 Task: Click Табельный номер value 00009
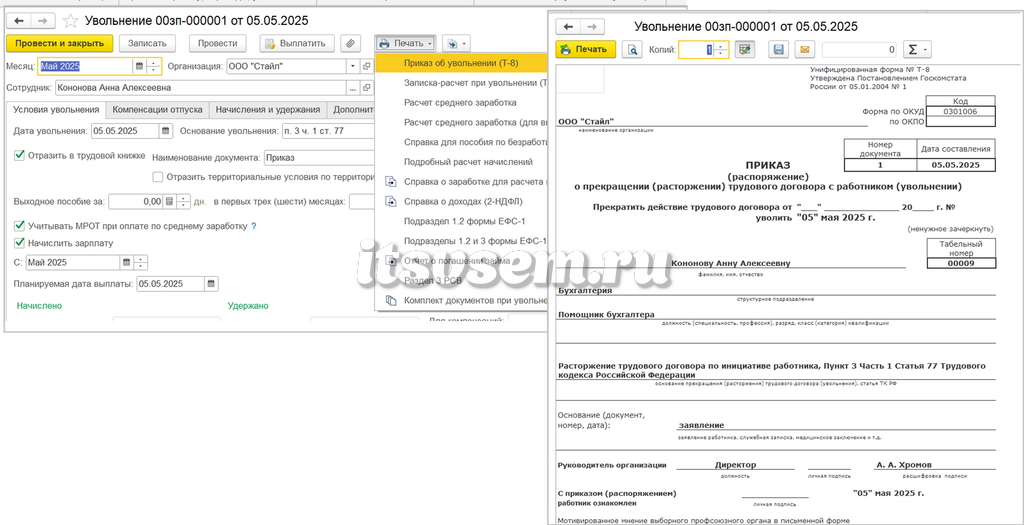click(x=961, y=263)
